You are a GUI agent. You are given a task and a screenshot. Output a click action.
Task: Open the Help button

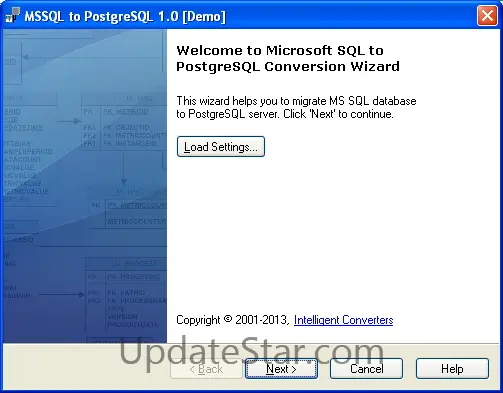[x=452, y=369]
